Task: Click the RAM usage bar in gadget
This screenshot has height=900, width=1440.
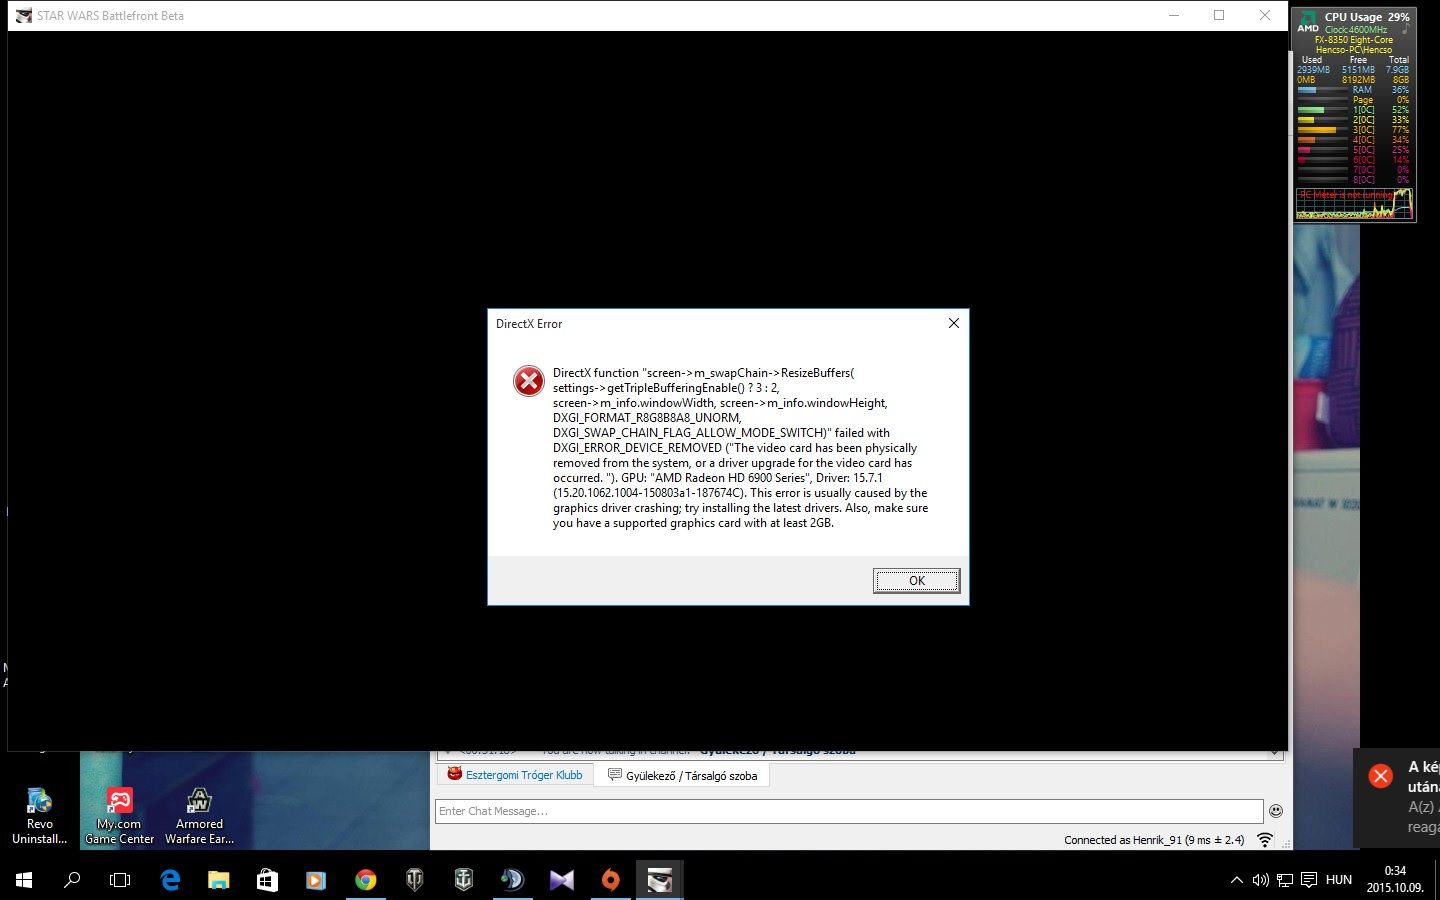Action: pos(1322,90)
